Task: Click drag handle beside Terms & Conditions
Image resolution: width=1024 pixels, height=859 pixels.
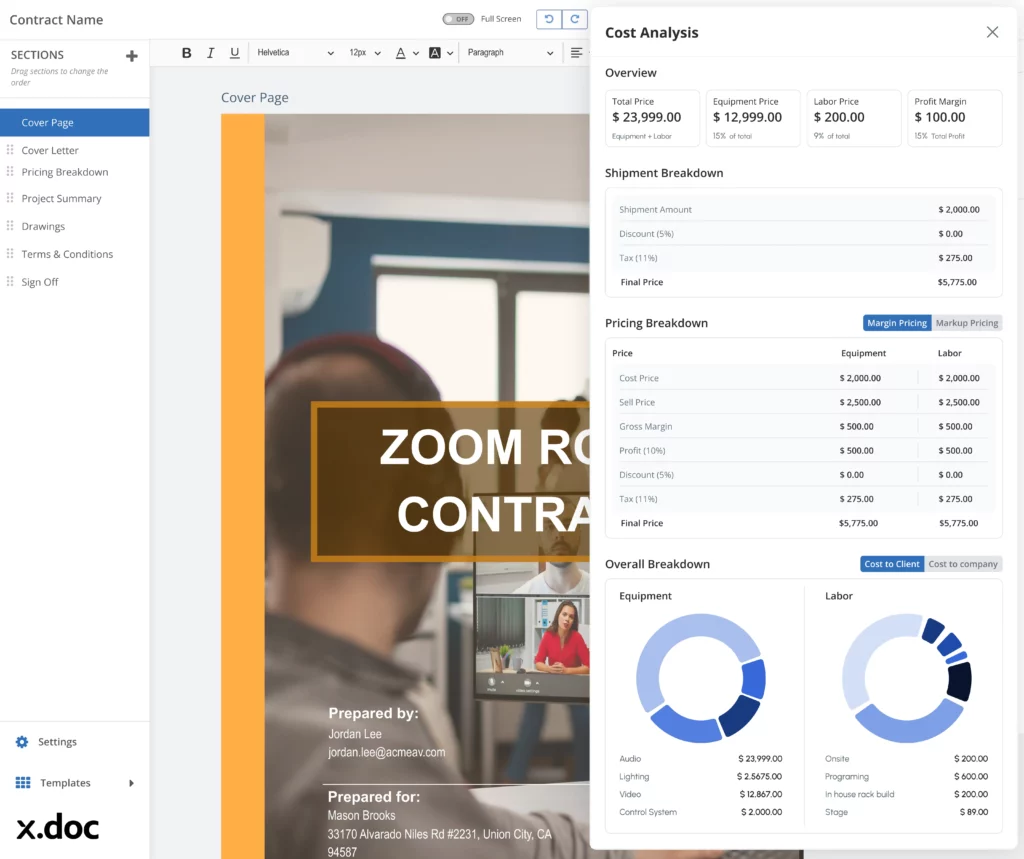Action: [10, 253]
